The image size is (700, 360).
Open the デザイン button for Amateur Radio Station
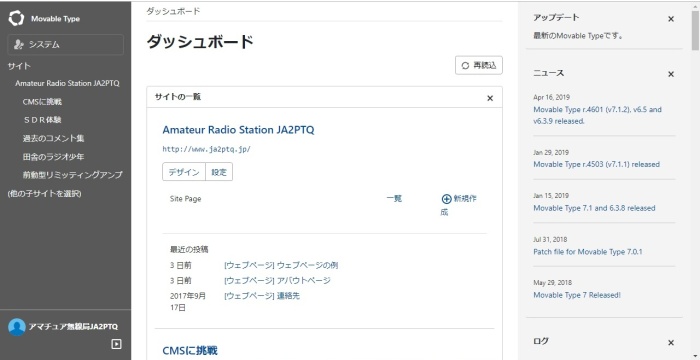[184, 172]
